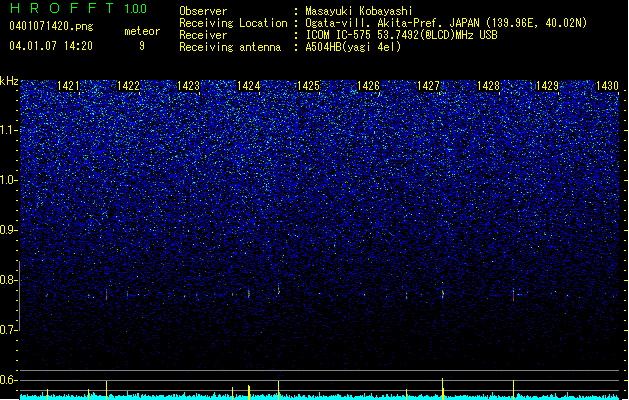Click the meteor count value 9

(x=142, y=46)
